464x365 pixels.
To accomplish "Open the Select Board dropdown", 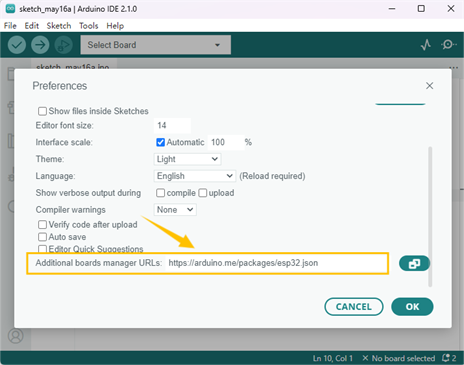I will coord(156,45).
